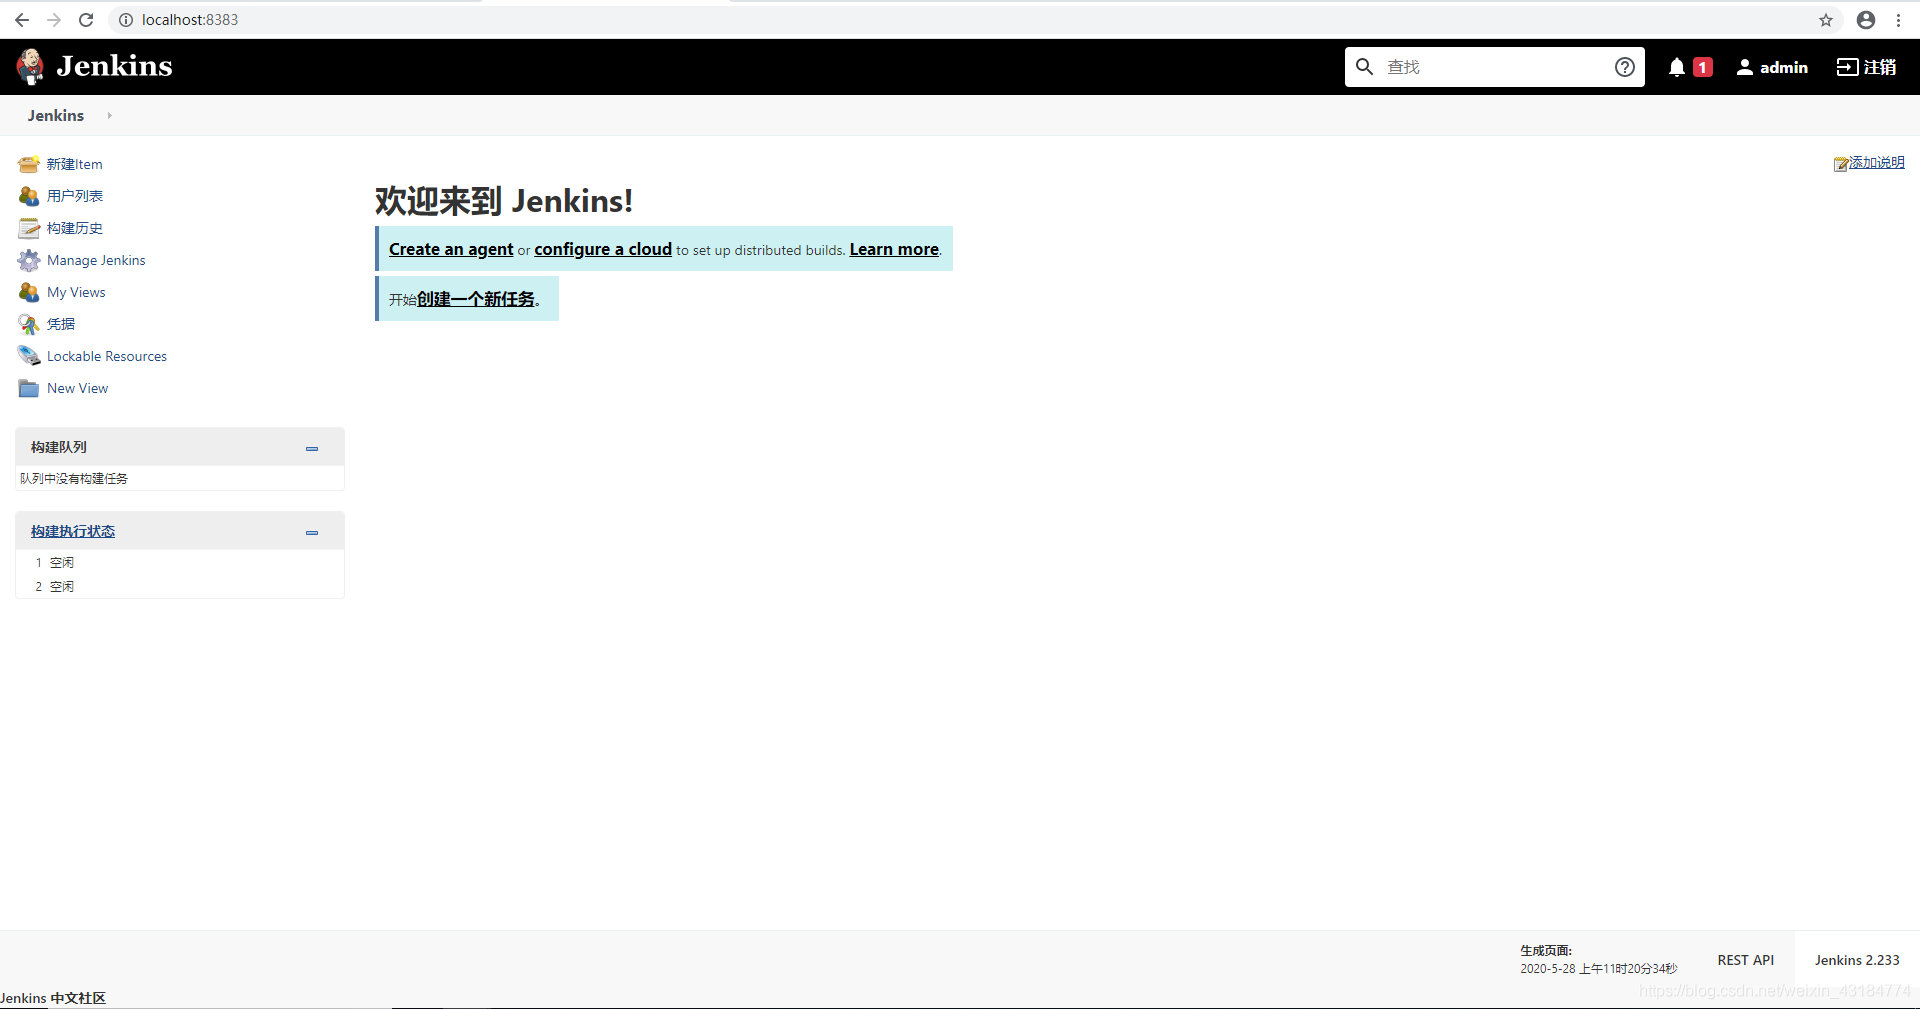Collapse the 构建队列 panel

click(x=312, y=449)
